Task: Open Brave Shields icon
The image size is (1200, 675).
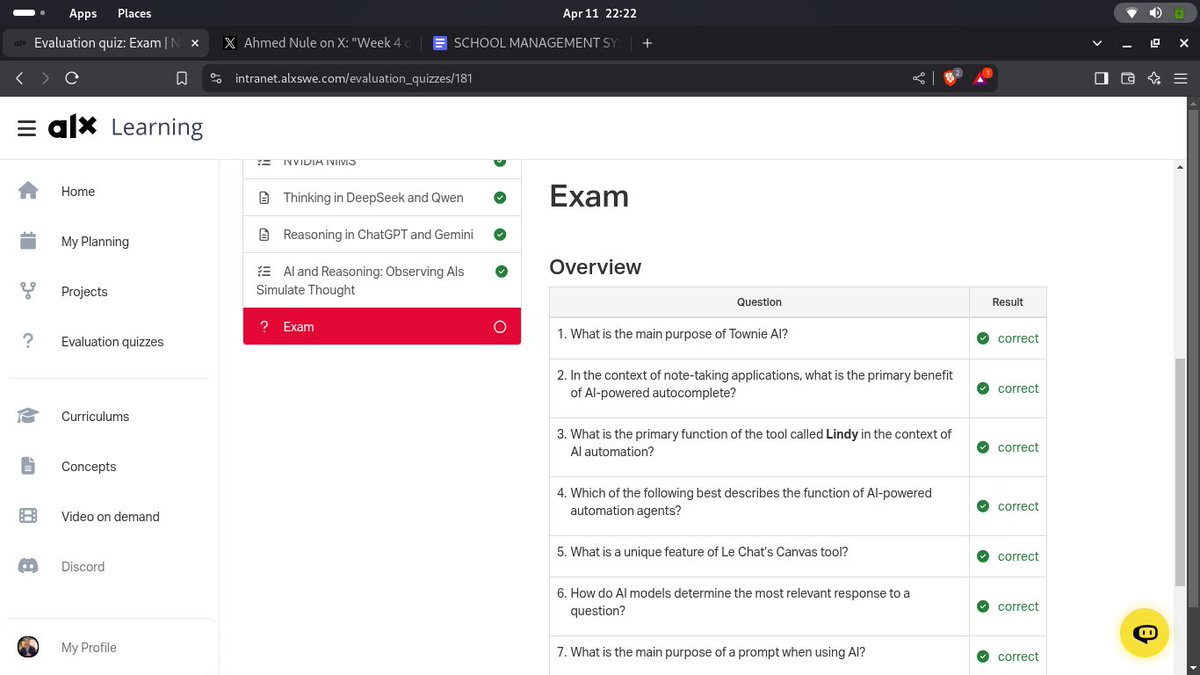Action: click(952, 77)
